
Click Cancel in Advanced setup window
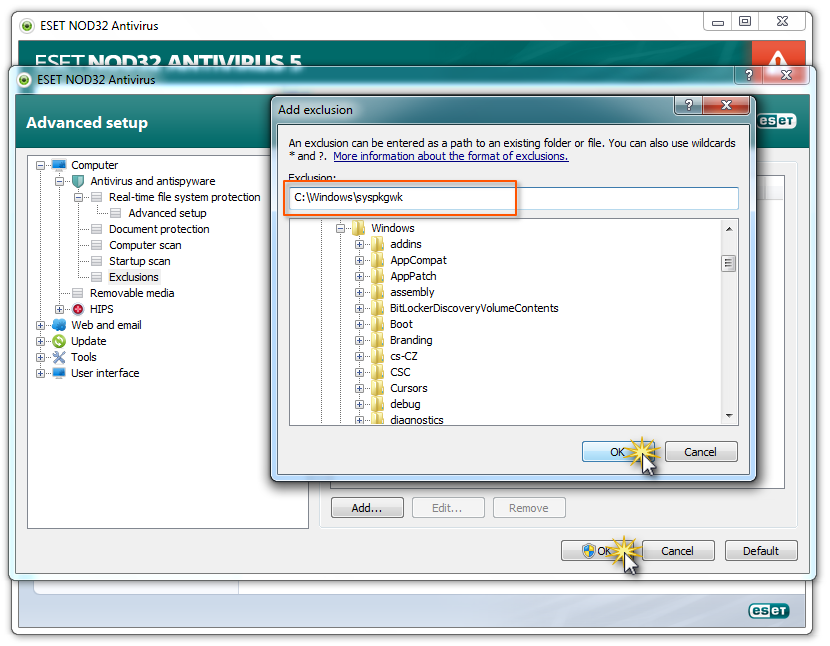677,551
